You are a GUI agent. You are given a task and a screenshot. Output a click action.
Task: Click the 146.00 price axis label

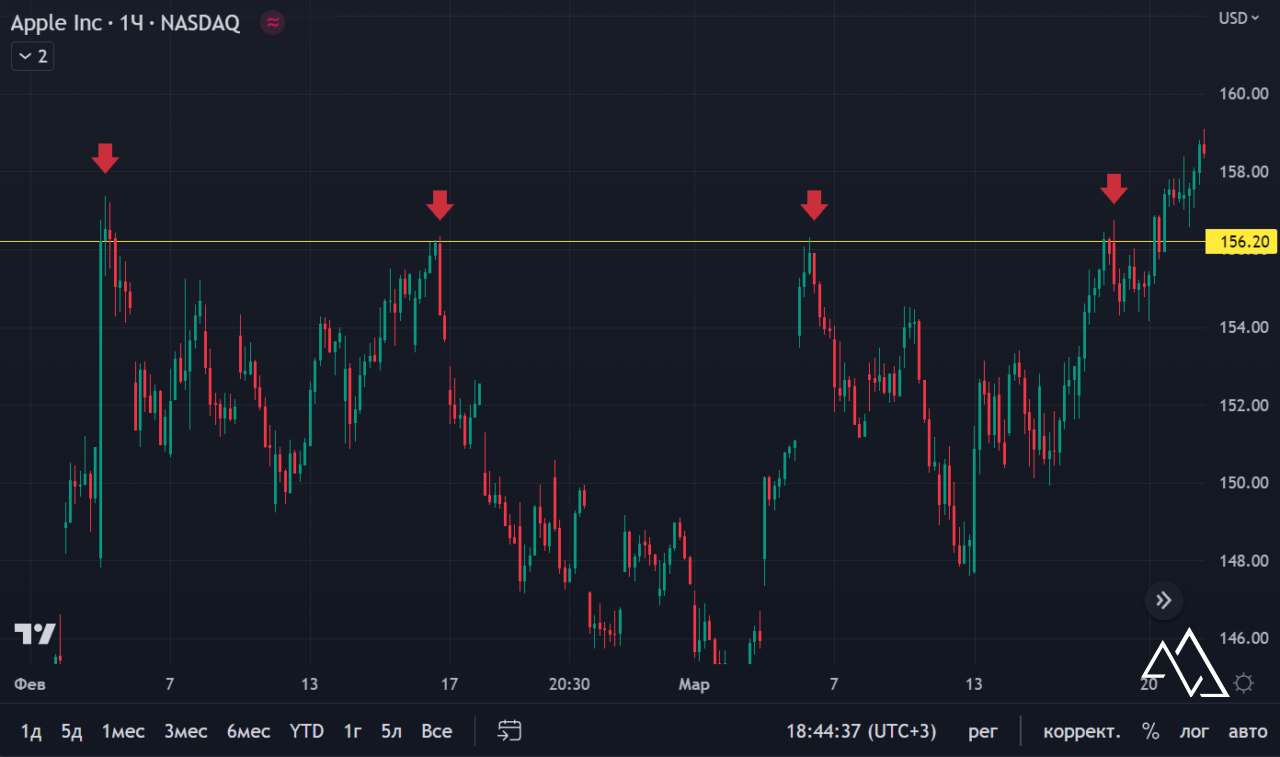pos(1245,638)
